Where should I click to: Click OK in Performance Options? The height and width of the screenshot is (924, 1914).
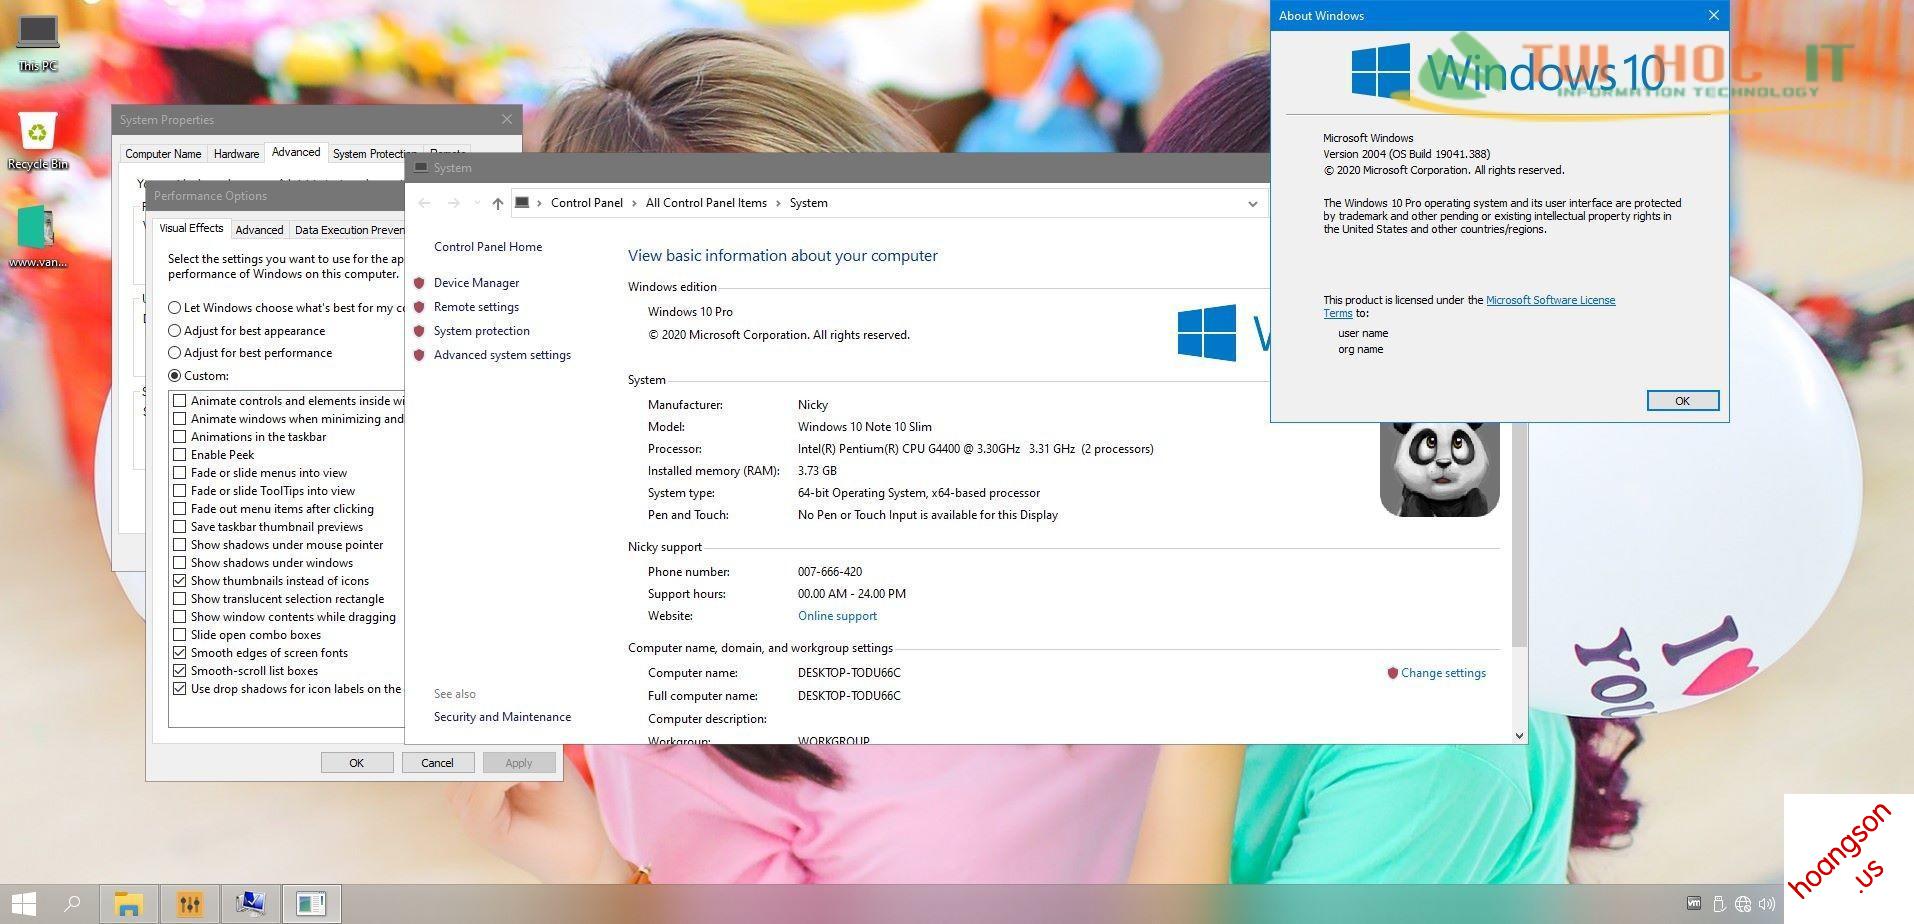click(x=357, y=763)
